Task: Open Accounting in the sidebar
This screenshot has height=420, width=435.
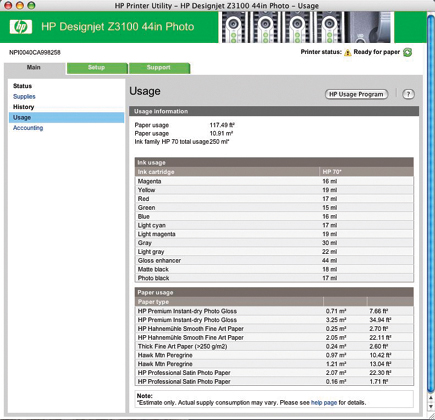Action: 28,128
